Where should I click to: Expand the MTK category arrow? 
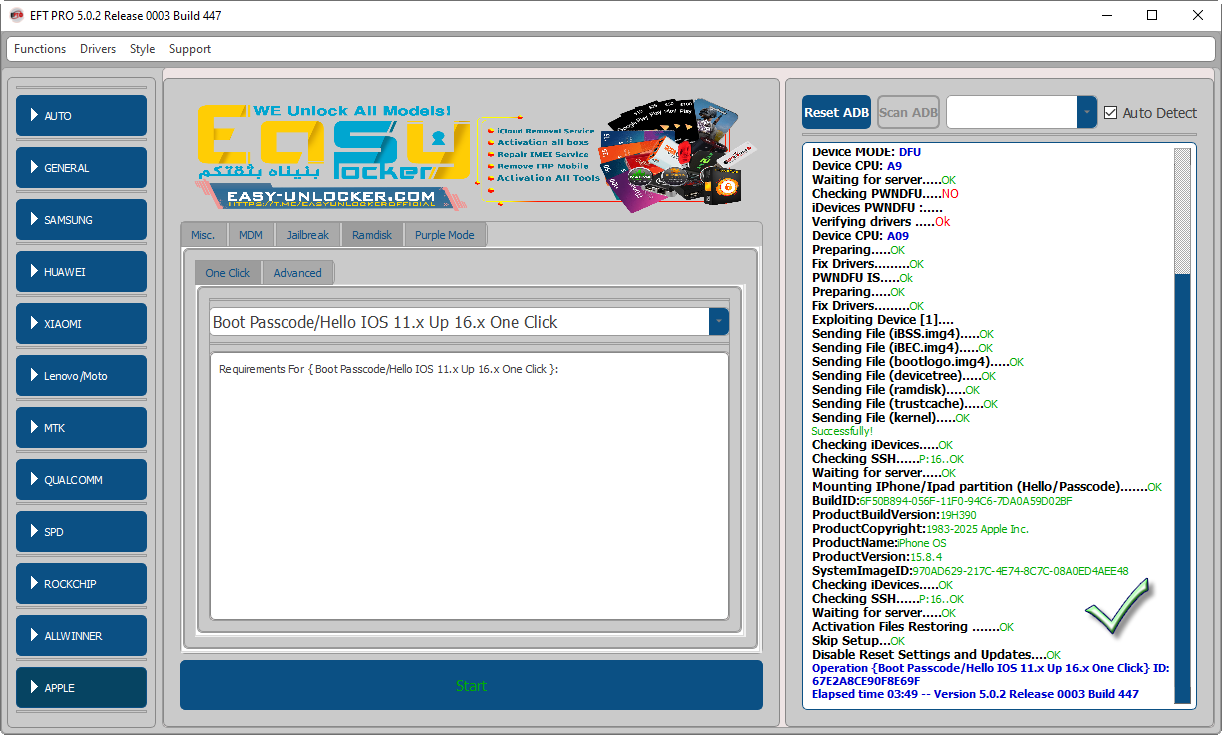tap(34, 428)
